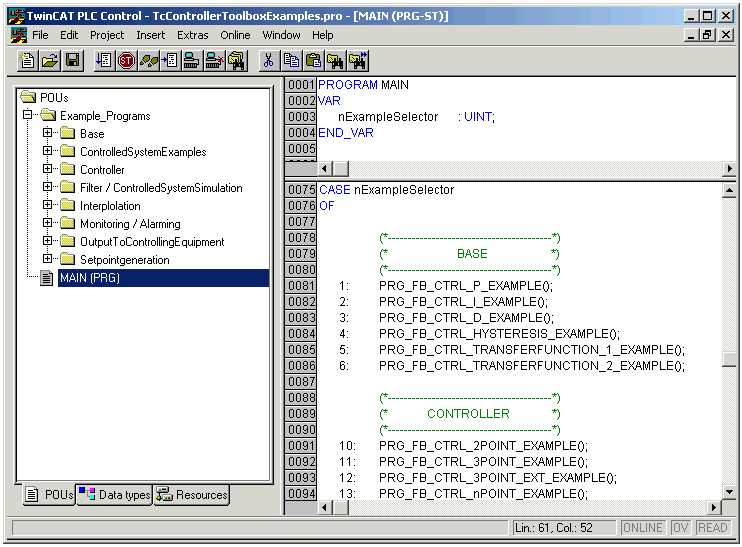Image resolution: width=742 pixels, height=547 pixels.
Task: Collapse the Example_Programs folder
Action: [x=27, y=115]
